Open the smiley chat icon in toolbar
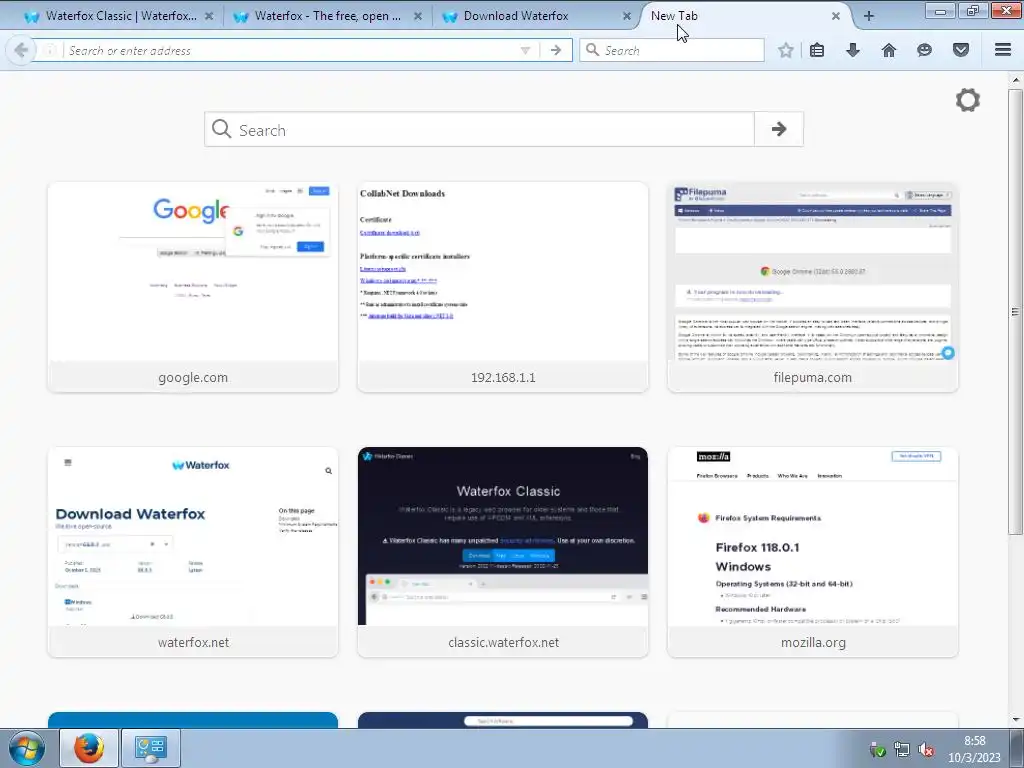 pos(924,50)
